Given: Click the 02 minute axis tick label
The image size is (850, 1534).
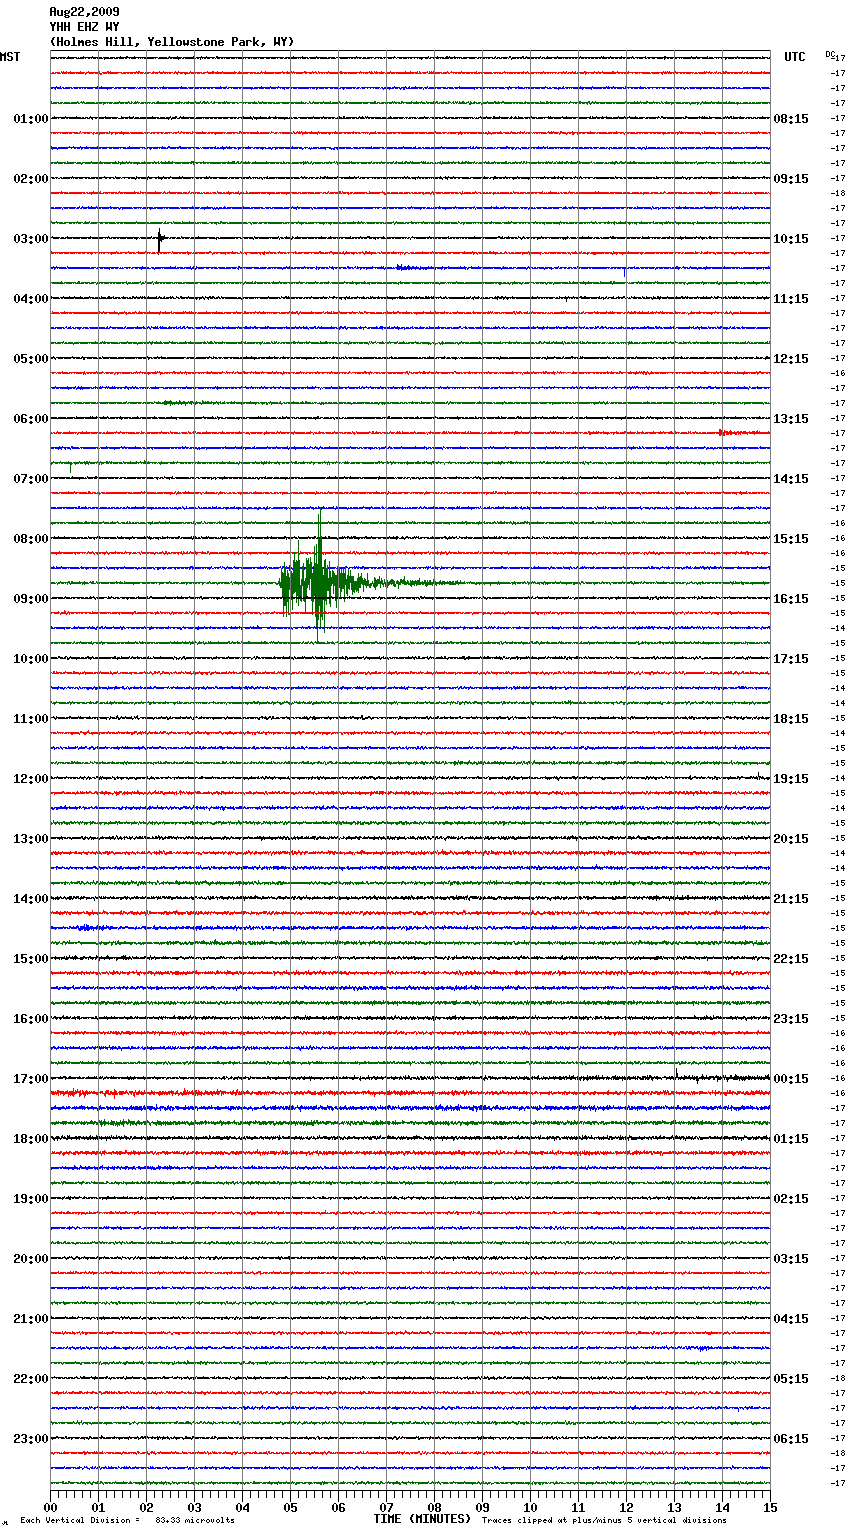Looking at the screenshot, I should (x=146, y=1507).
